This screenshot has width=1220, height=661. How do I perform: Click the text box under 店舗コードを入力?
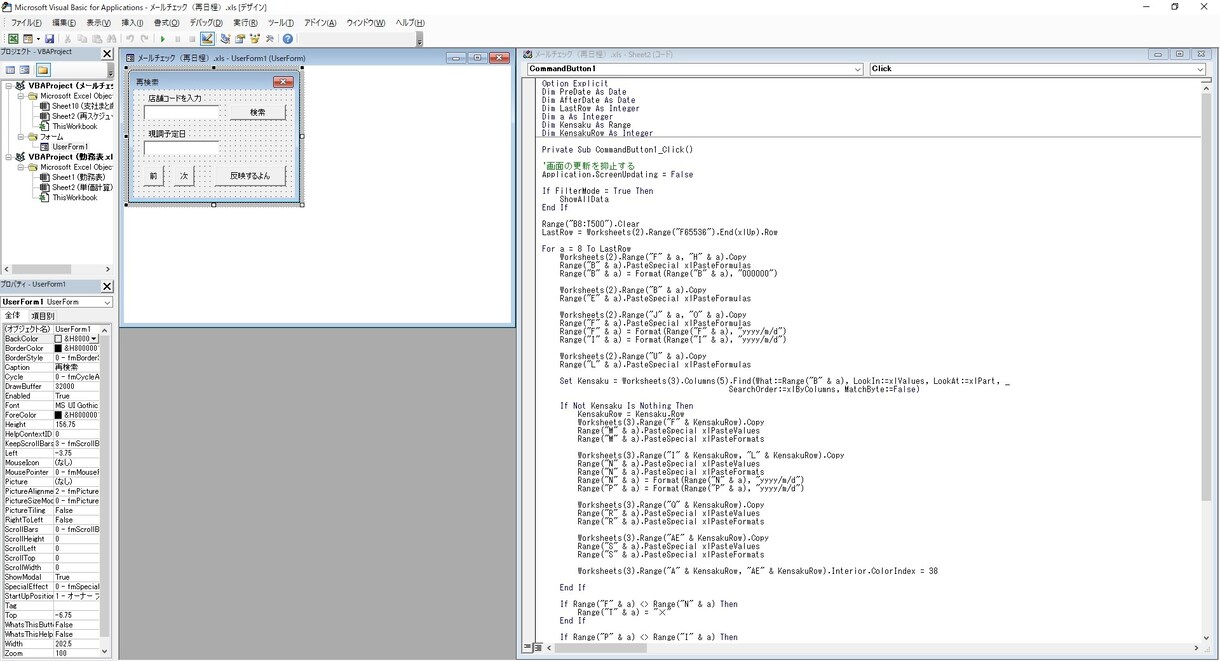[x=181, y=112]
